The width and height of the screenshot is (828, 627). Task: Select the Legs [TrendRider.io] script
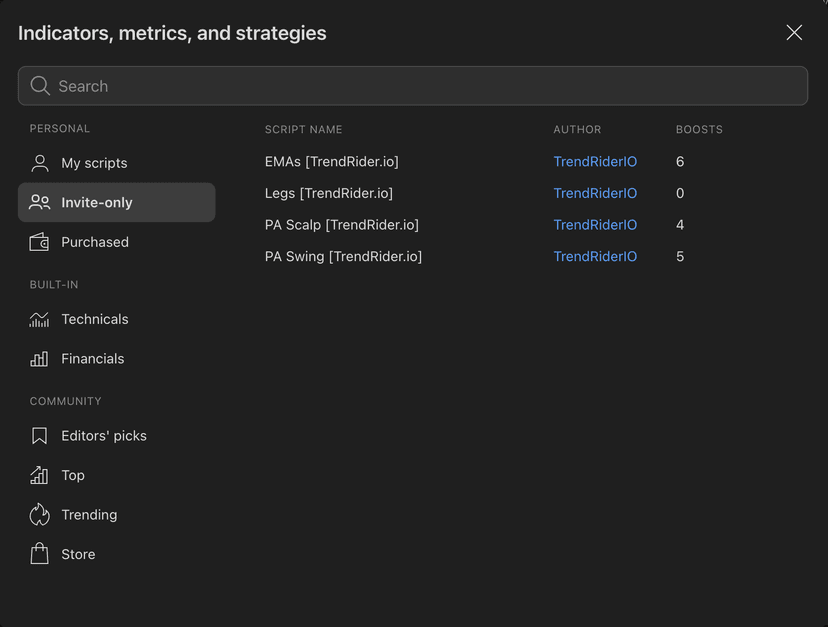click(328, 193)
